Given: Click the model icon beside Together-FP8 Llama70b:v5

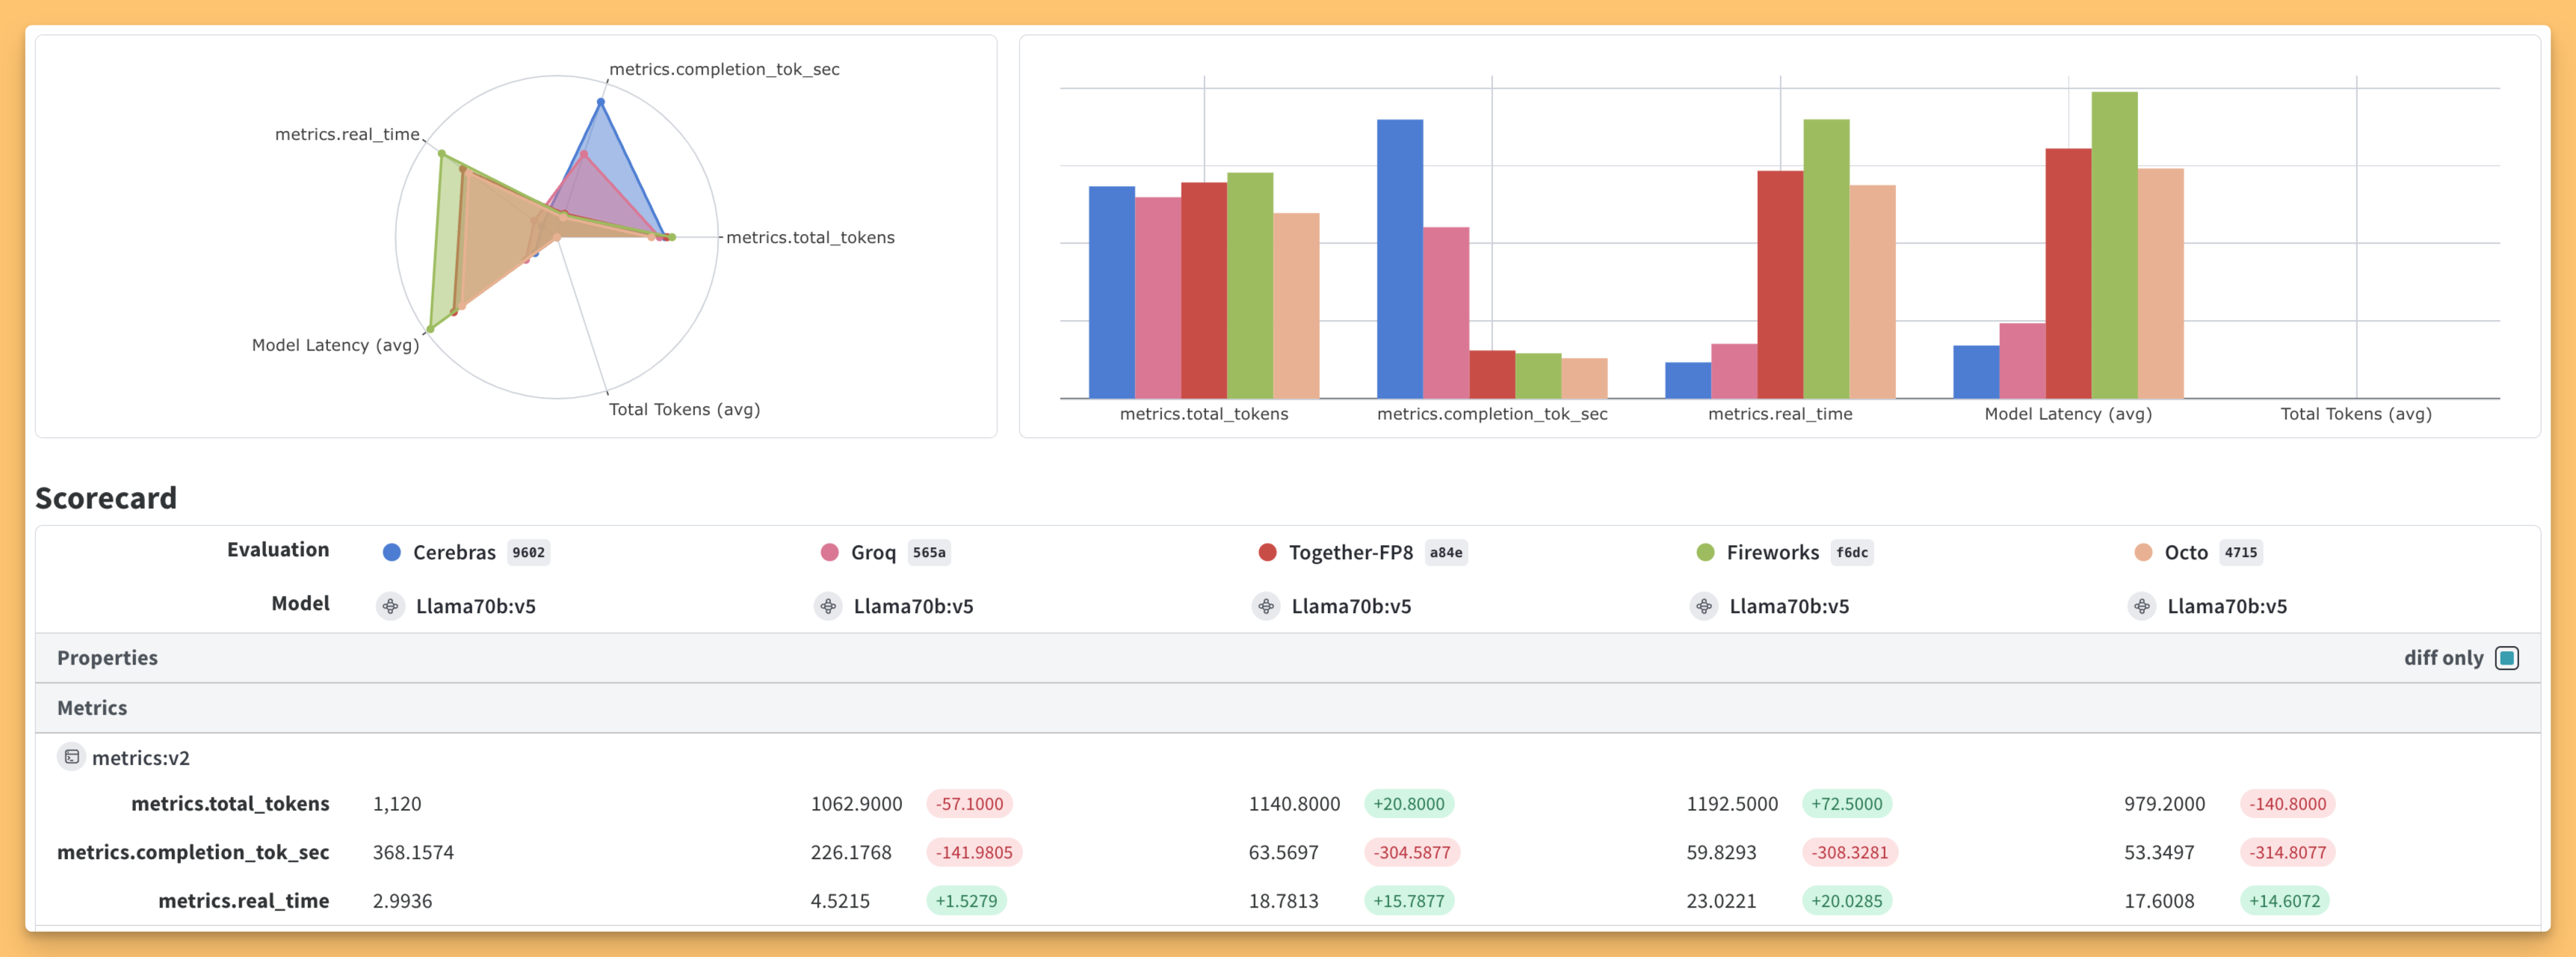Looking at the screenshot, I should (1266, 606).
